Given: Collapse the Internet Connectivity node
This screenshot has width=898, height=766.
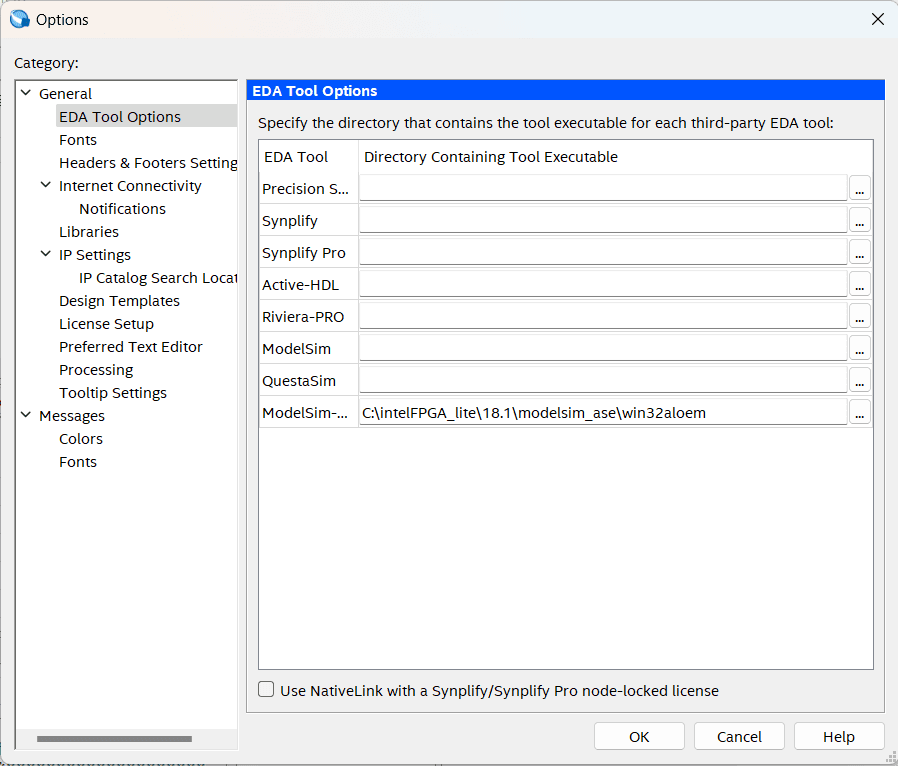Looking at the screenshot, I should point(46,185).
